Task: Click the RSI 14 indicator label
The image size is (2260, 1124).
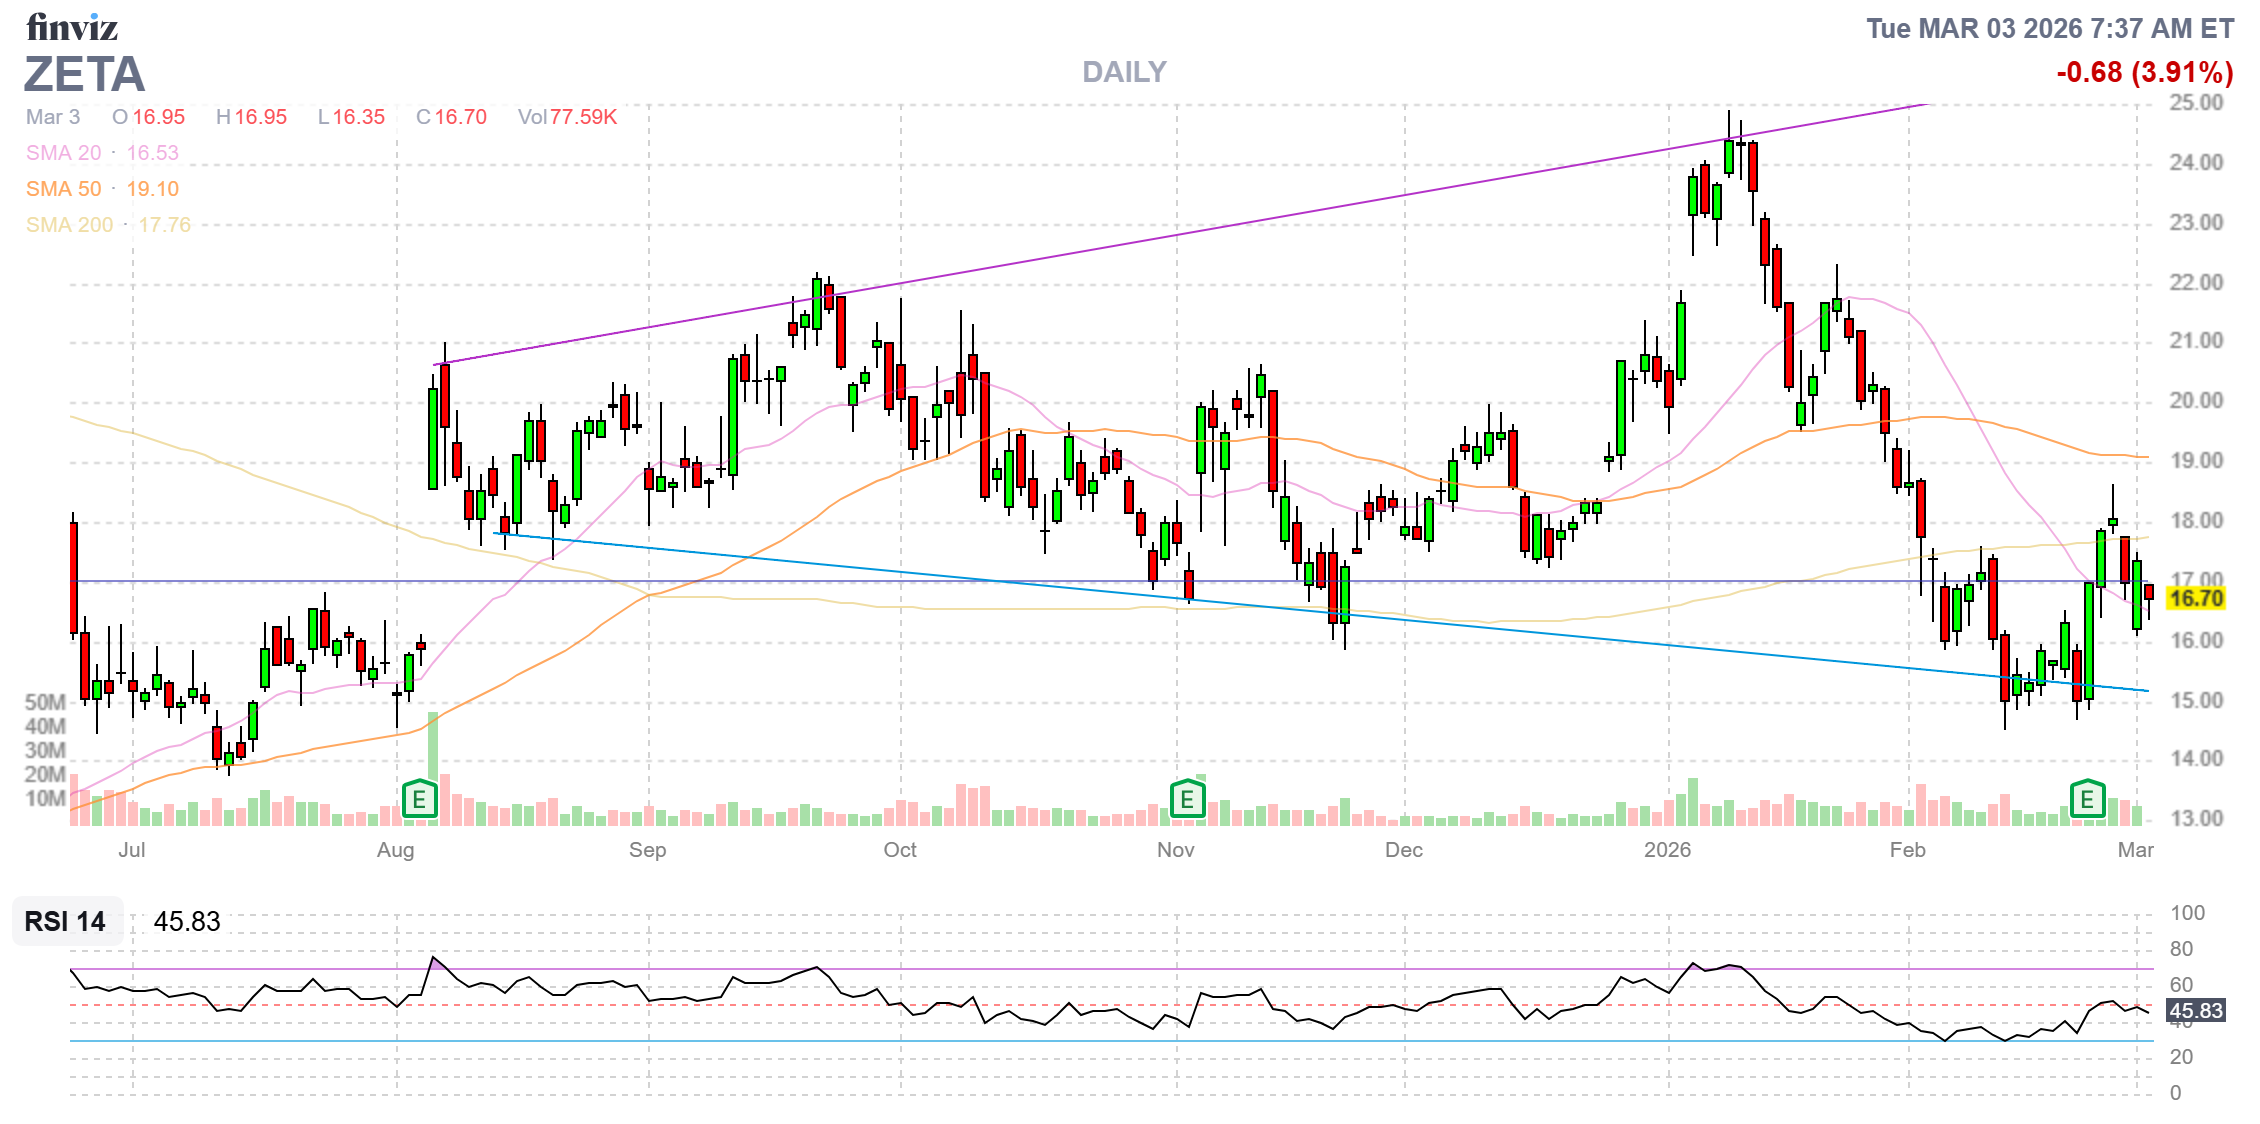Action: click(x=65, y=921)
